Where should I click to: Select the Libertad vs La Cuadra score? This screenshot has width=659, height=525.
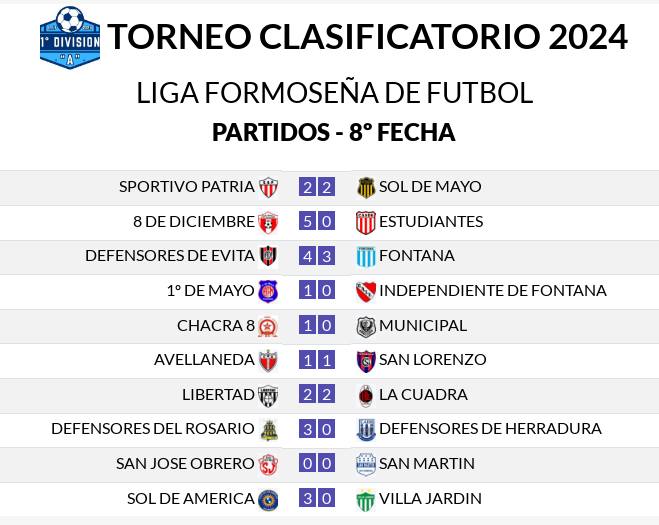317,395
